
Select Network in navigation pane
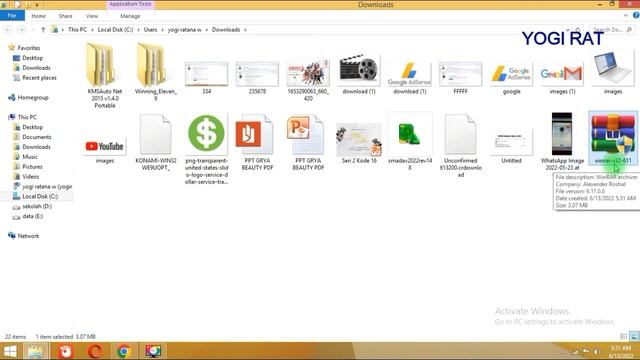coord(28,236)
